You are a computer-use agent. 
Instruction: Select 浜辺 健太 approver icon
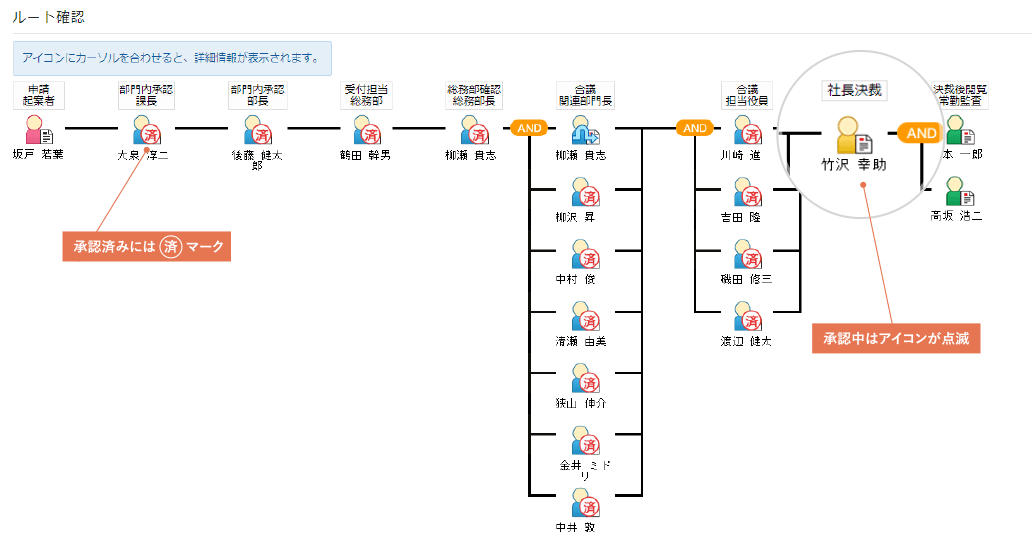point(748,316)
